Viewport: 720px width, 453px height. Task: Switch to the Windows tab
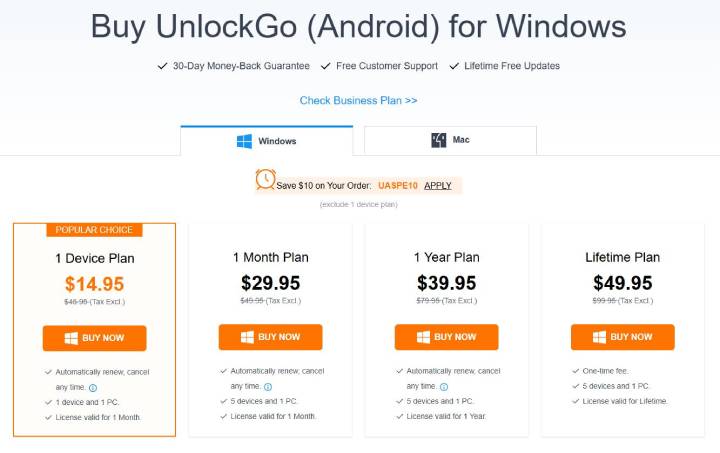pyautogui.click(x=267, y=141)
